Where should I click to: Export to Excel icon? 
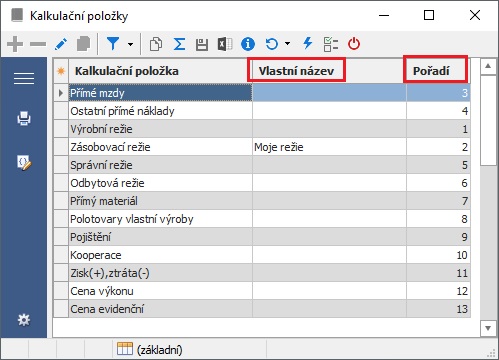click(x=225, y=44)
